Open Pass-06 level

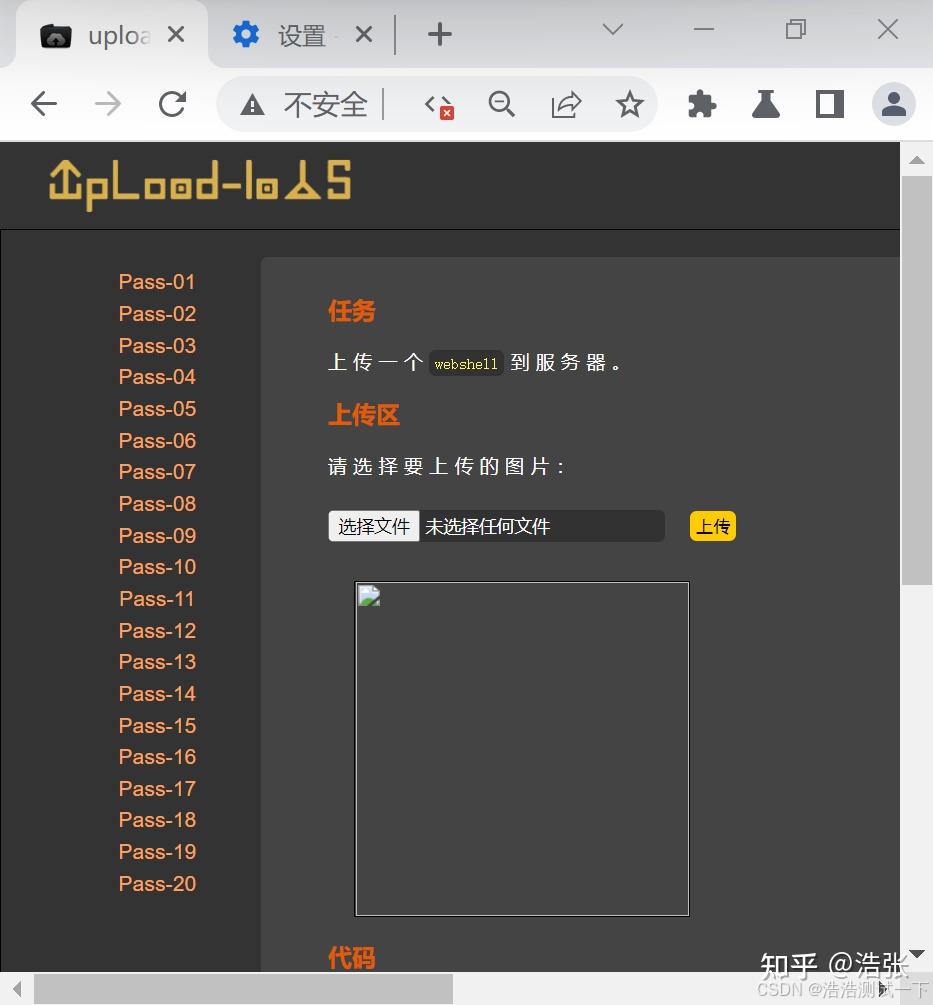point(157,440)
